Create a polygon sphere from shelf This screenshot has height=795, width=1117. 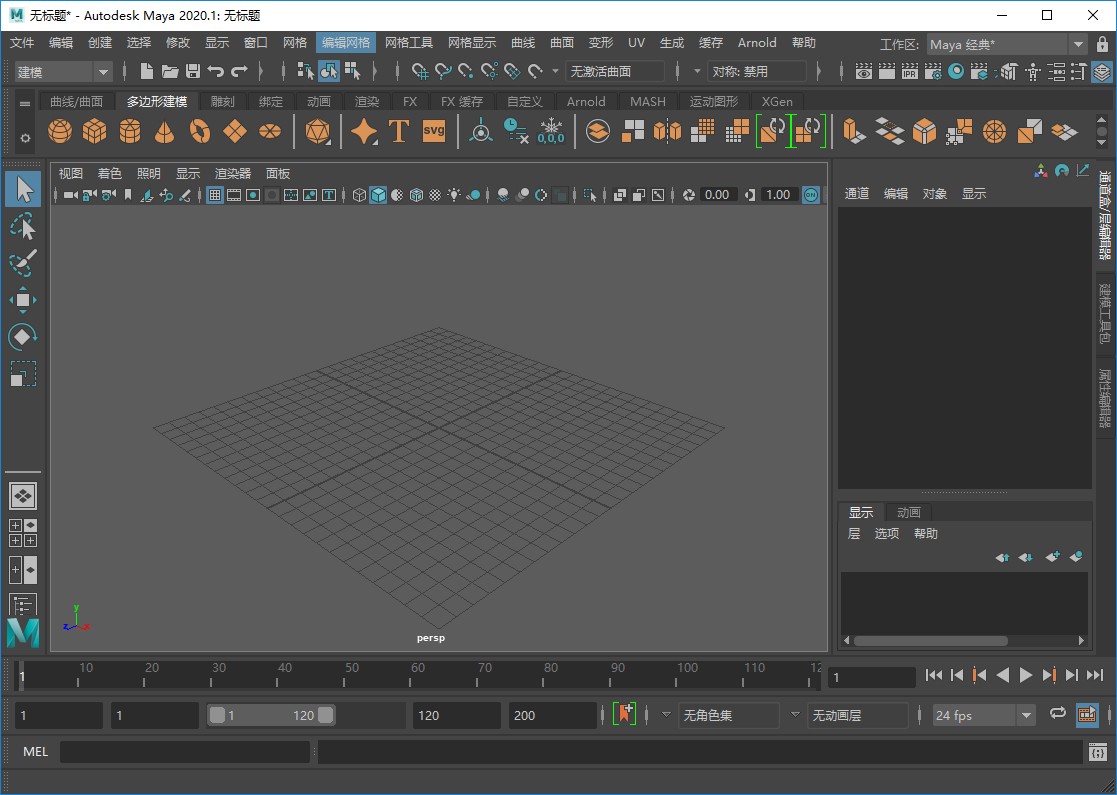coord(60,132)
